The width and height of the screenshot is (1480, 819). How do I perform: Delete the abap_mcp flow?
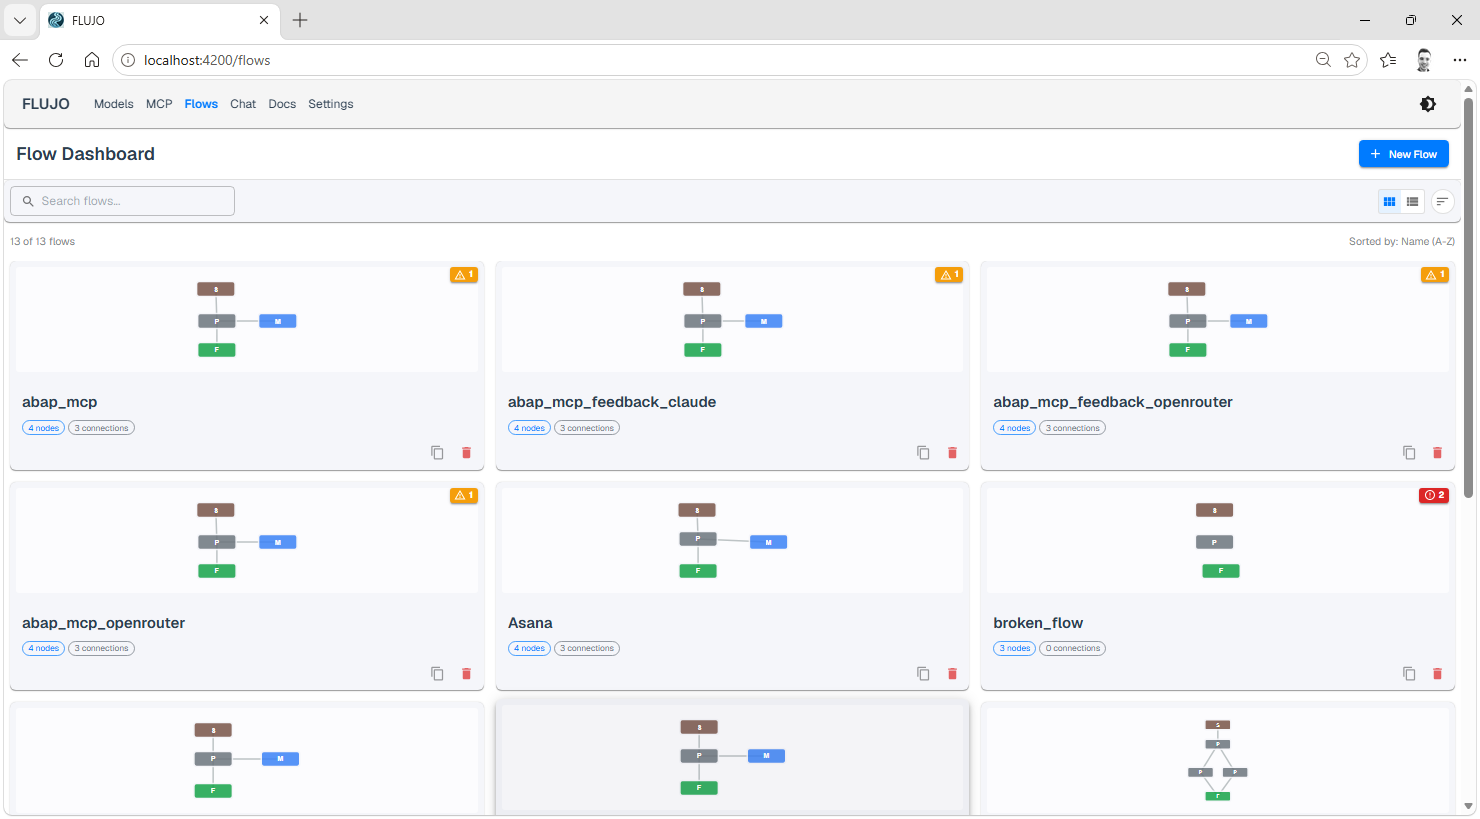coord(466,453)
